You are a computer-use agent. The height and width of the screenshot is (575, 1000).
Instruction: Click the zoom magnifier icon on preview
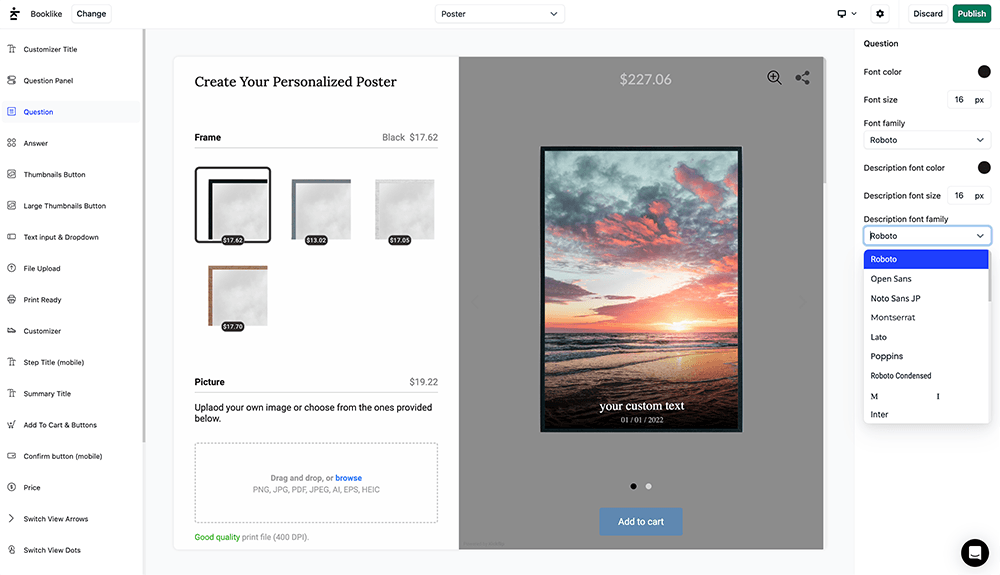click(774, 78)
